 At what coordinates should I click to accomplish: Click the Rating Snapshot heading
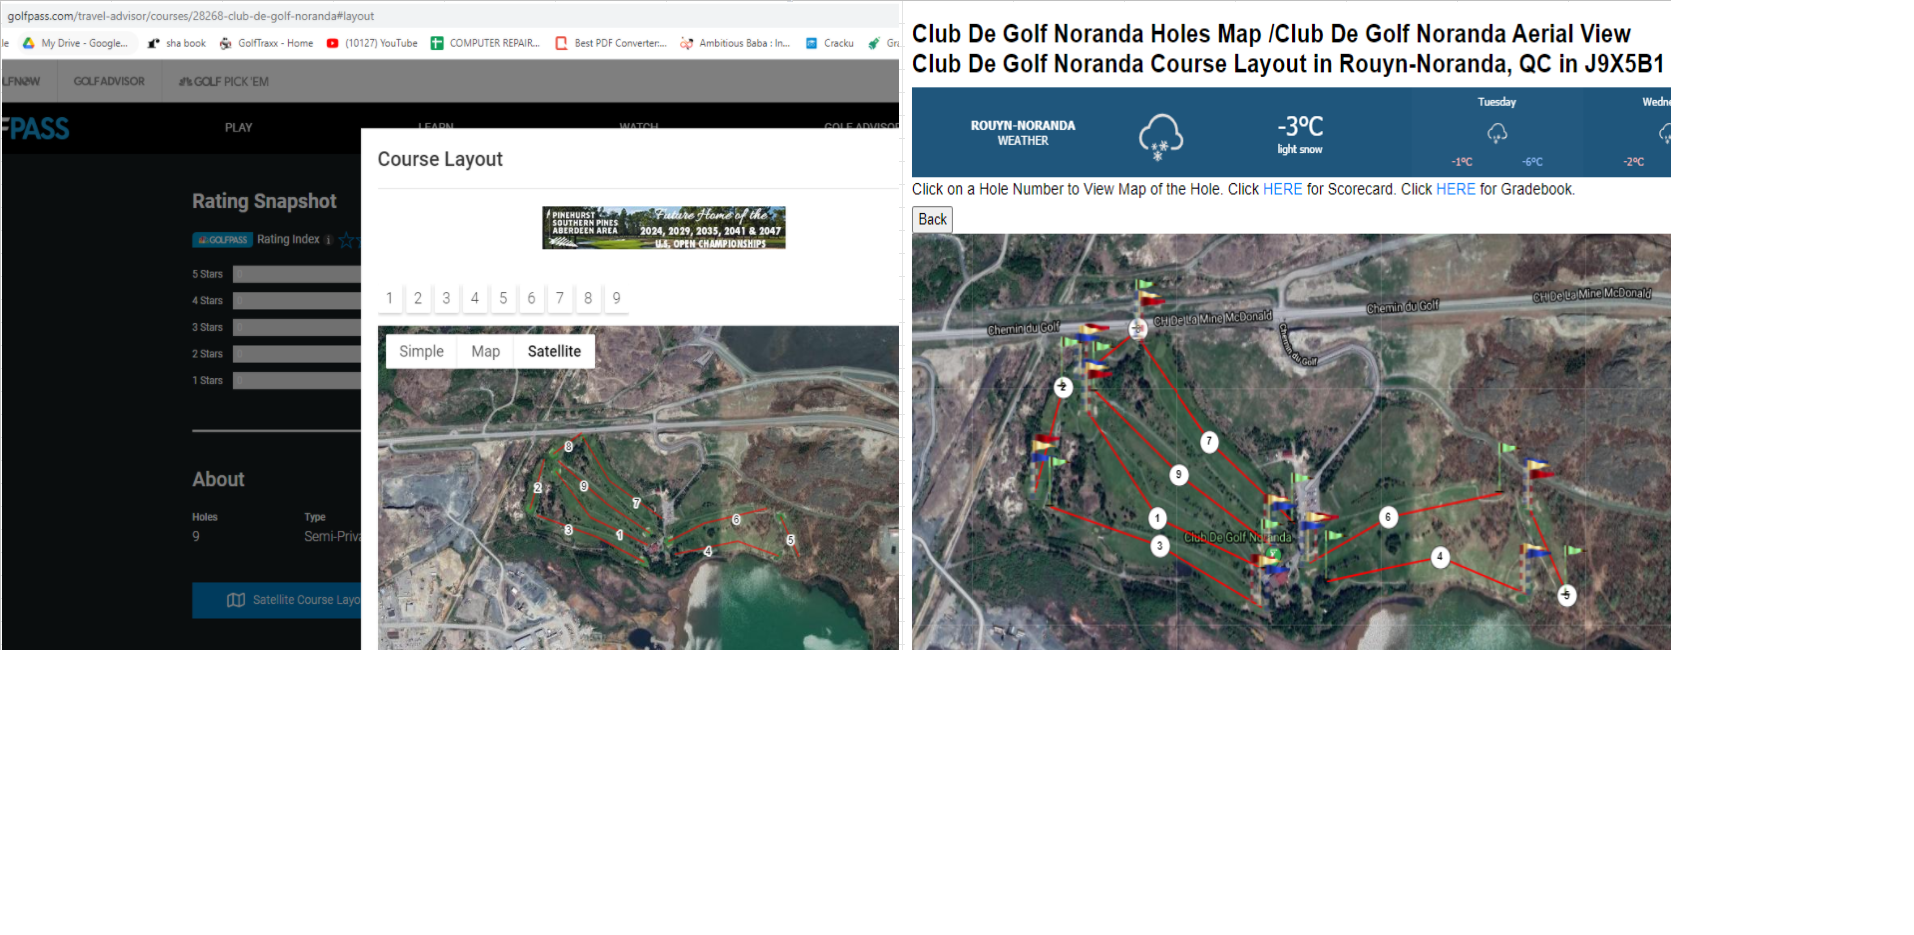264,201
